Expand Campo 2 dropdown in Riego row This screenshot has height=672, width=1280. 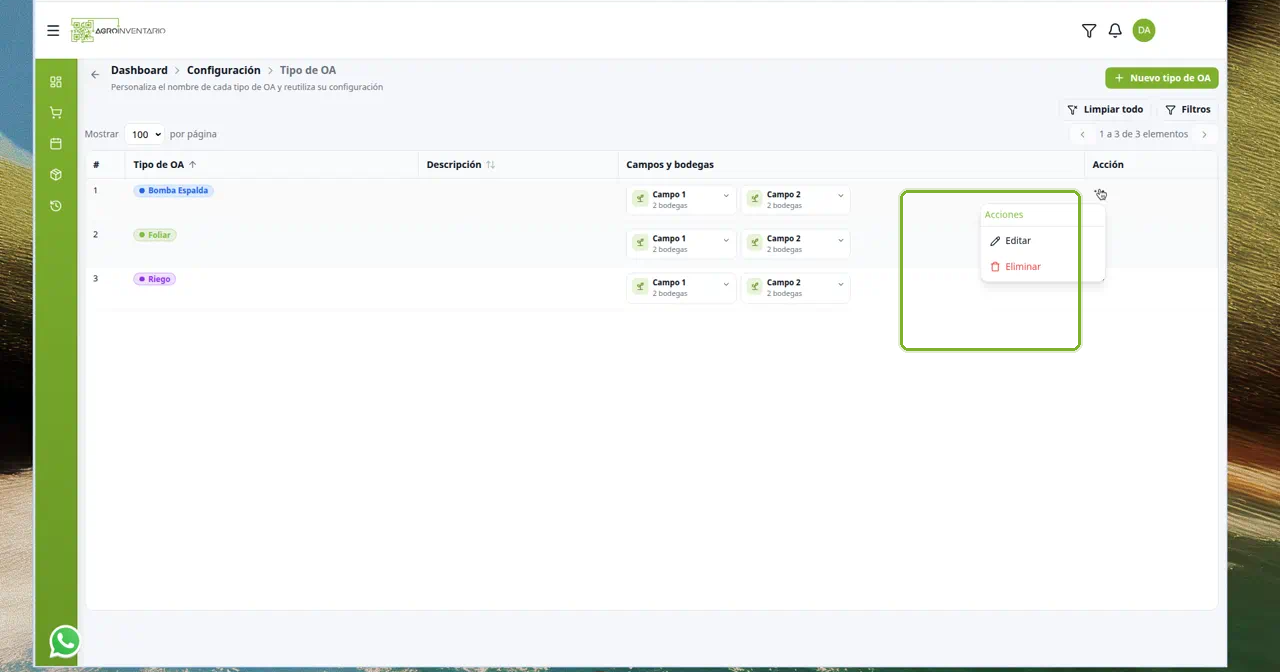pyautogui.click(x=796, y=288)
